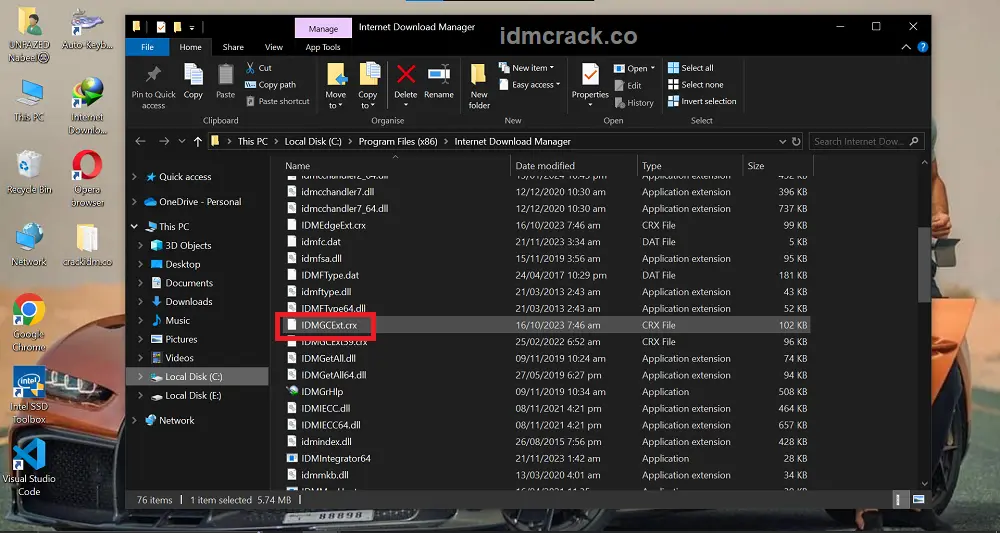Image resolution: width=1000 pixels, height=533 pixels.
Task: Click Select all
Action: click(x=691, y=68)
